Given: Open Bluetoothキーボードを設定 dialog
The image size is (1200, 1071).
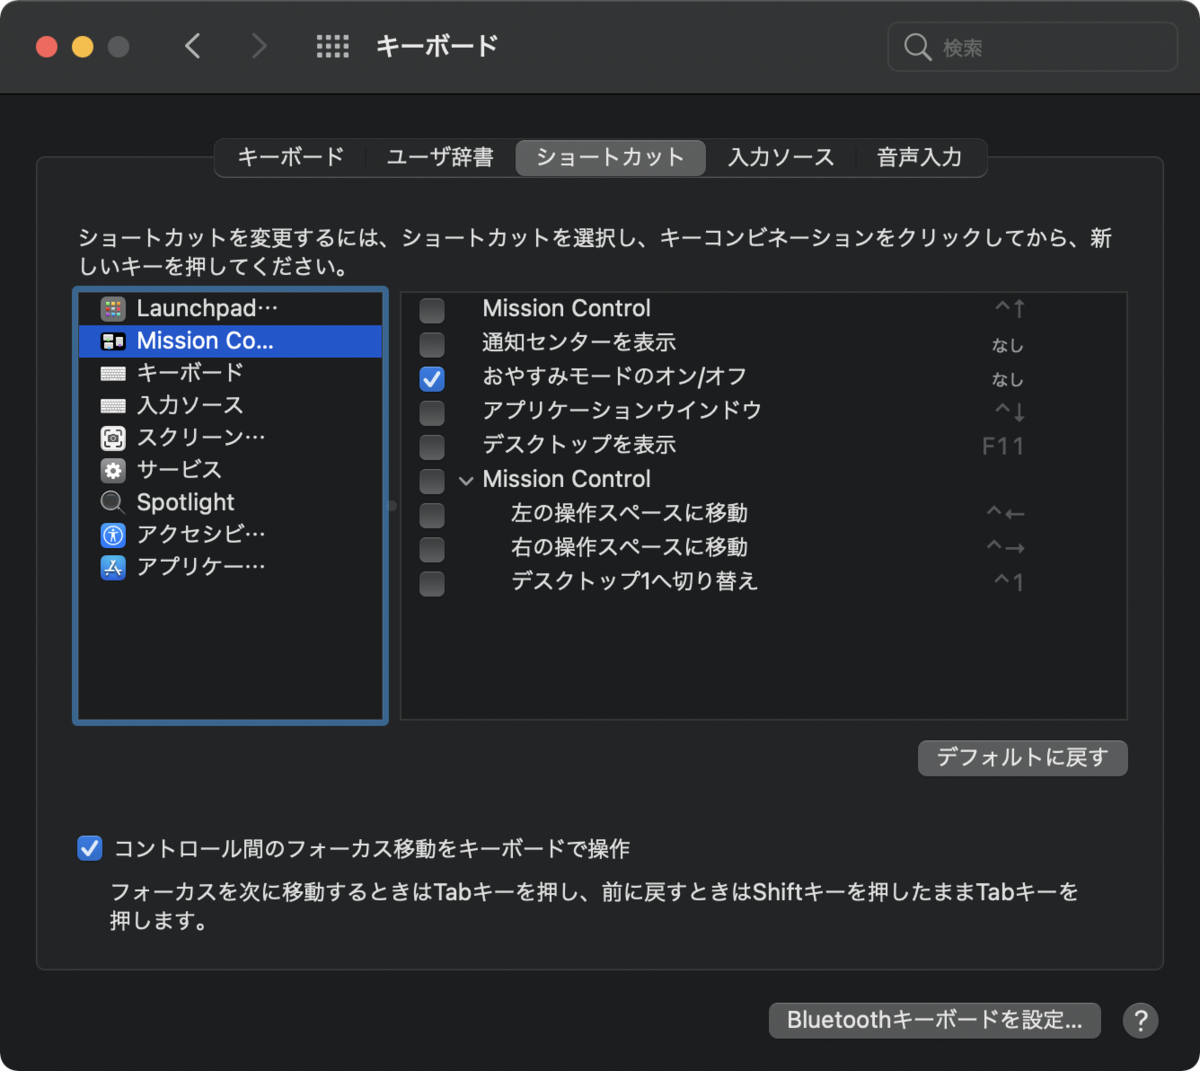Looking at the screenshot, I should coord(933,1020).
